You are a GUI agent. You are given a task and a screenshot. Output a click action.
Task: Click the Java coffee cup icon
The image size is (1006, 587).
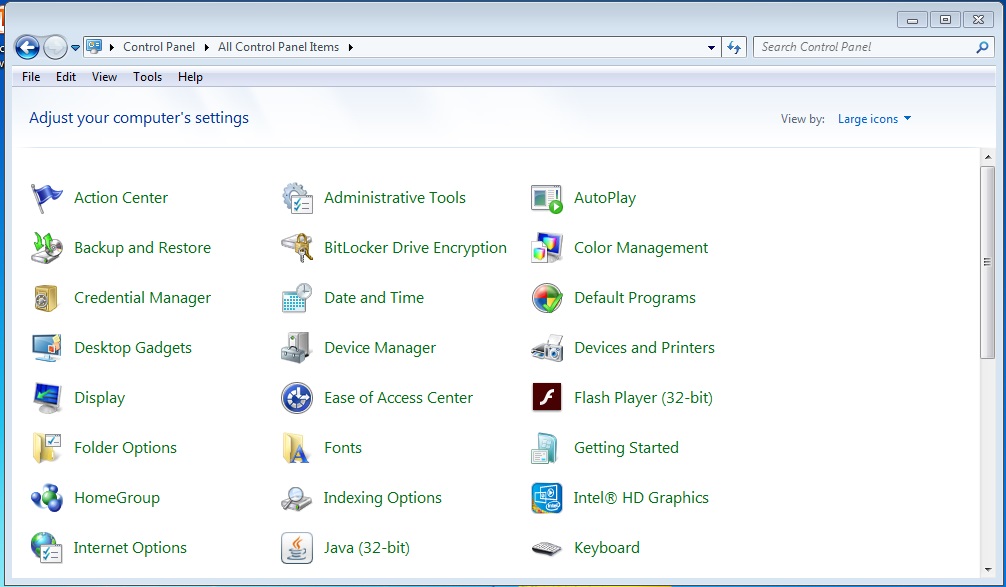coord(297,548)
